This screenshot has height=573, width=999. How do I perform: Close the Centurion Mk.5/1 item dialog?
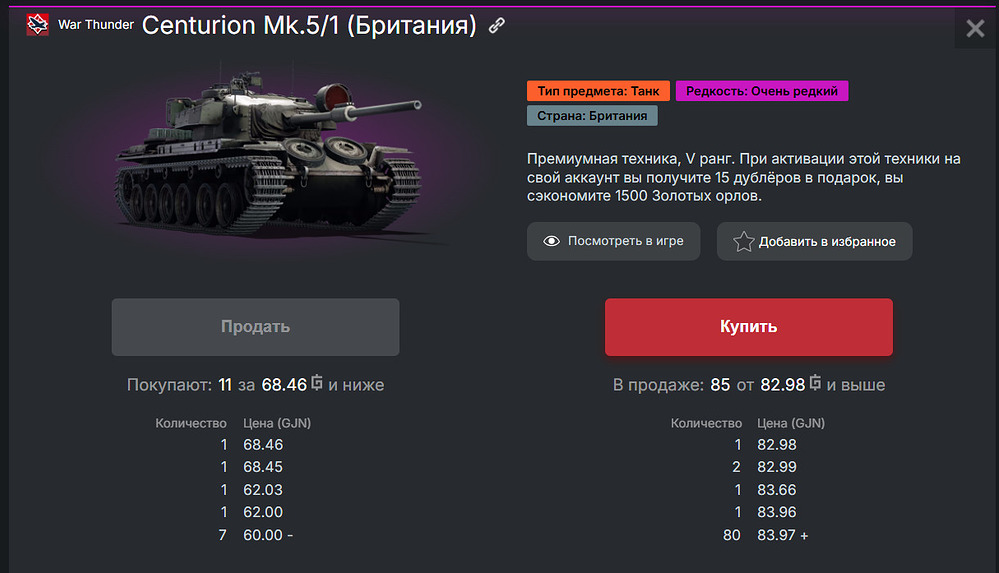click(975, 28)
